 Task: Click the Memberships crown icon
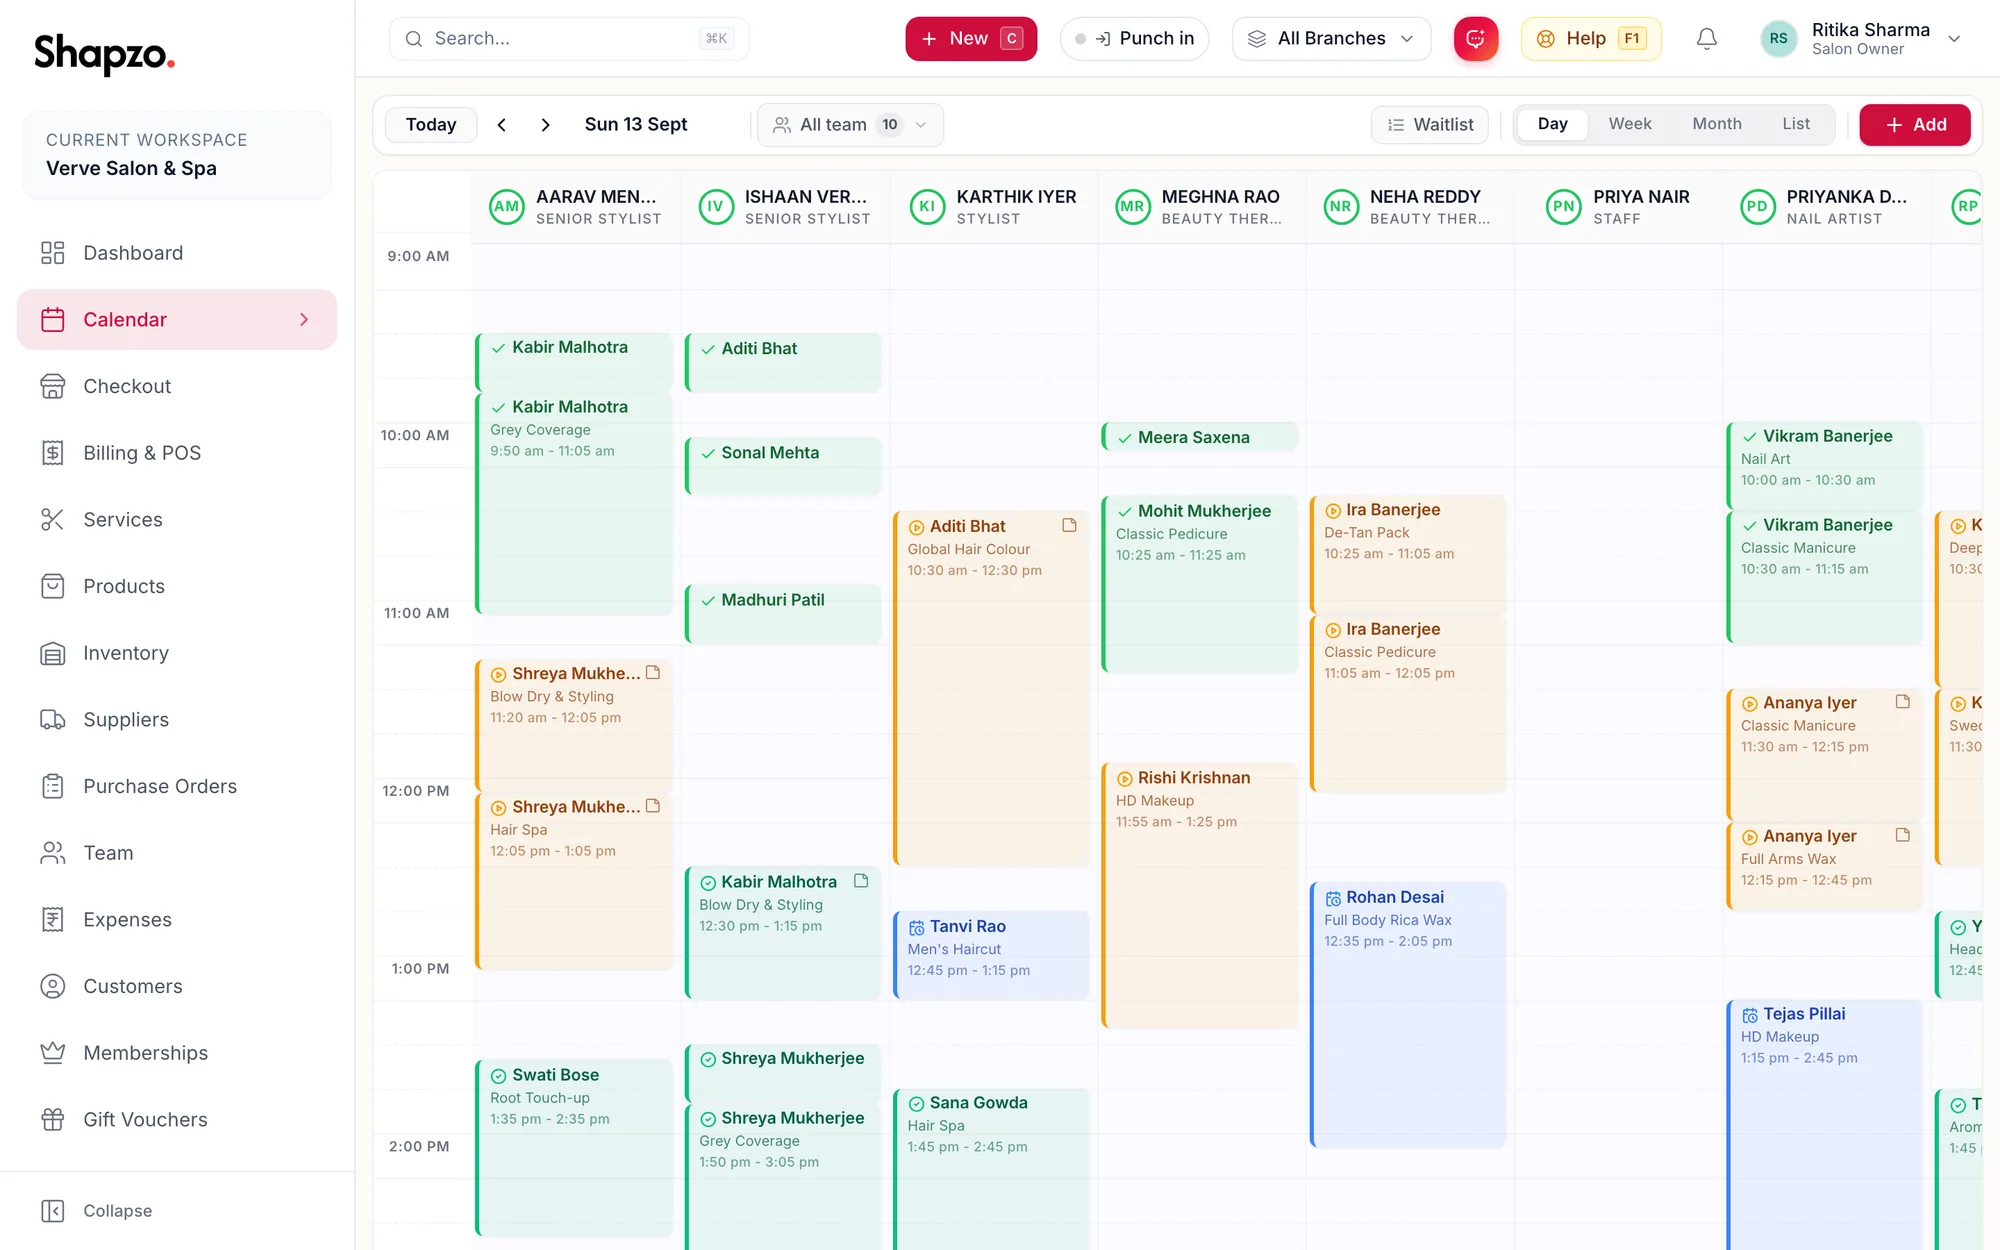click(52, 1053)
